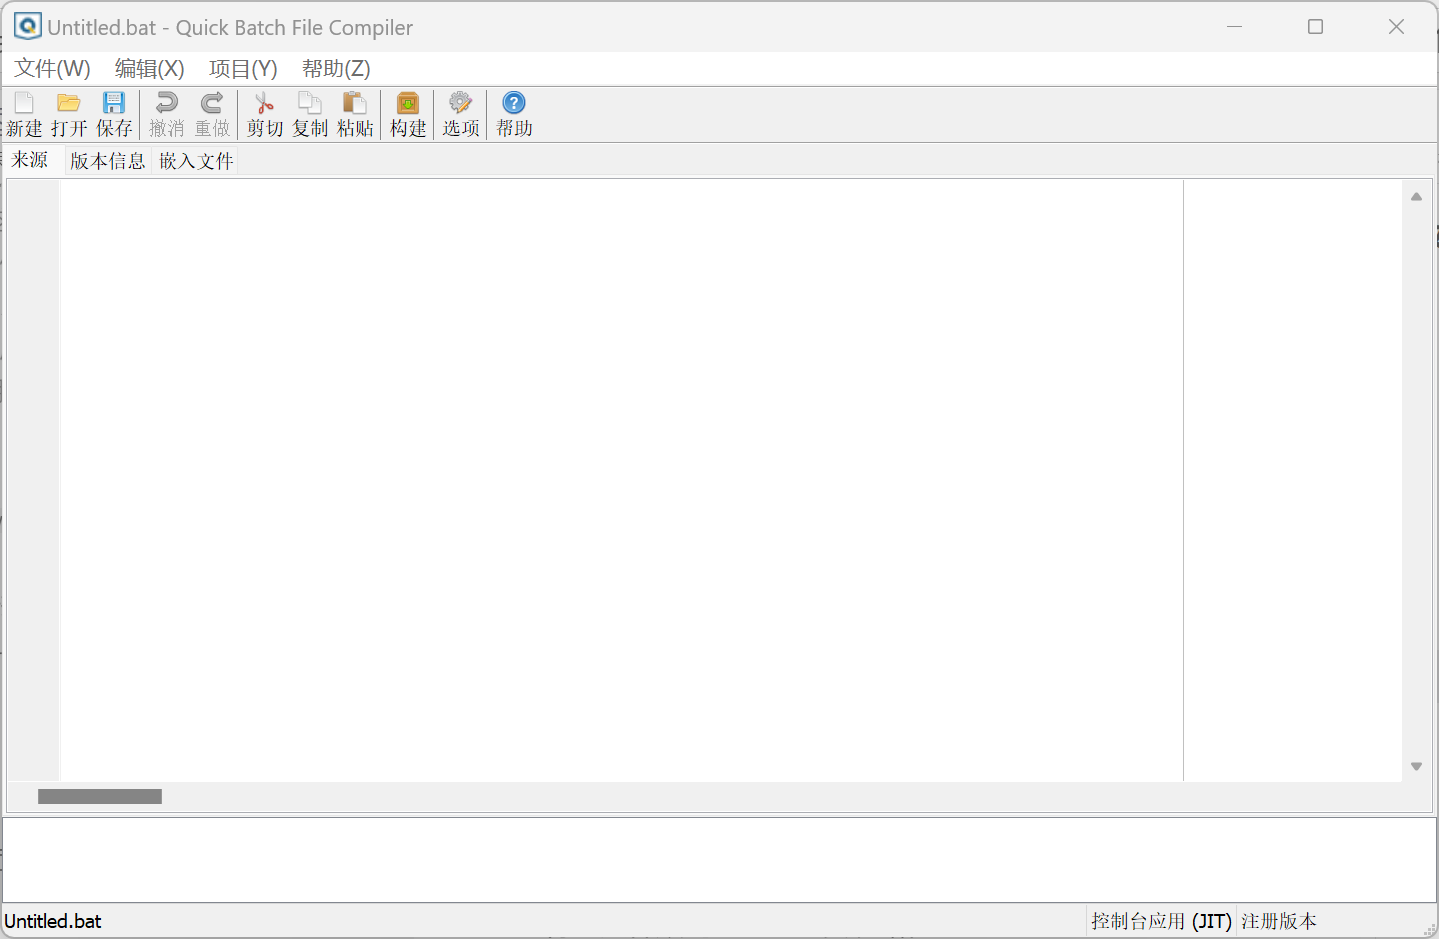
Task: Open 选项 (Options) gear icon
Action: coord(461,114)
